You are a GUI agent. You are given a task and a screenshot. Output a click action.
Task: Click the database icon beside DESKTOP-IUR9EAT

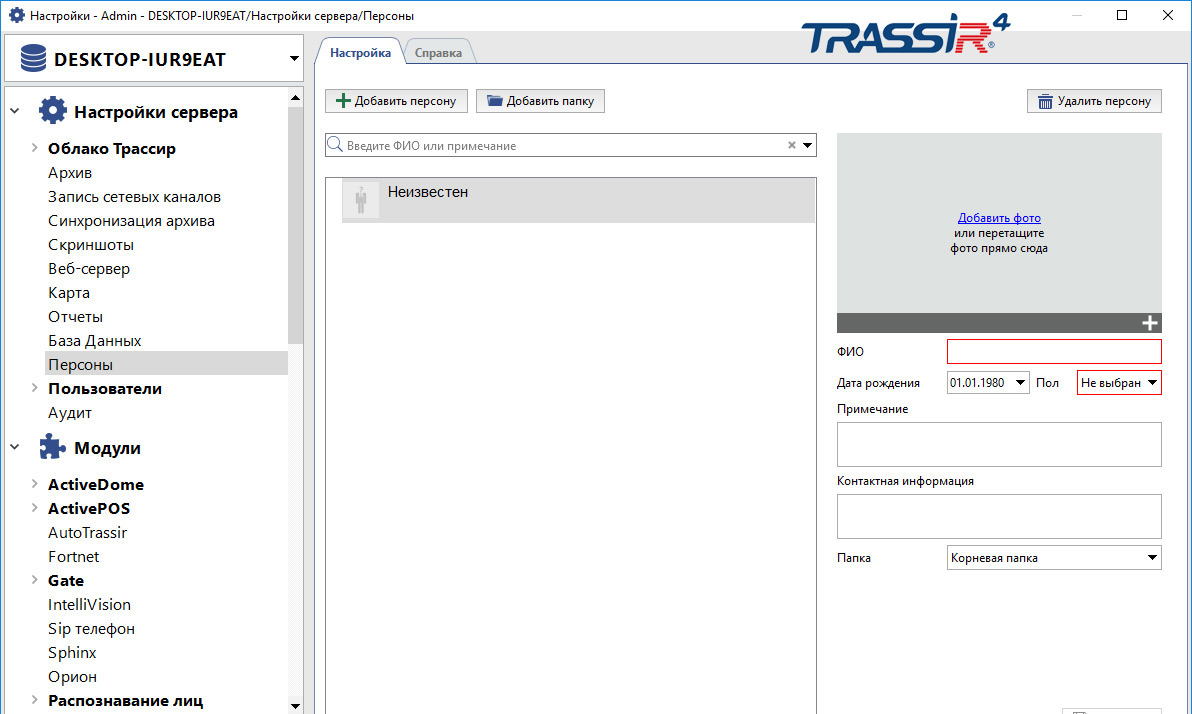click(x=32, y=58)
